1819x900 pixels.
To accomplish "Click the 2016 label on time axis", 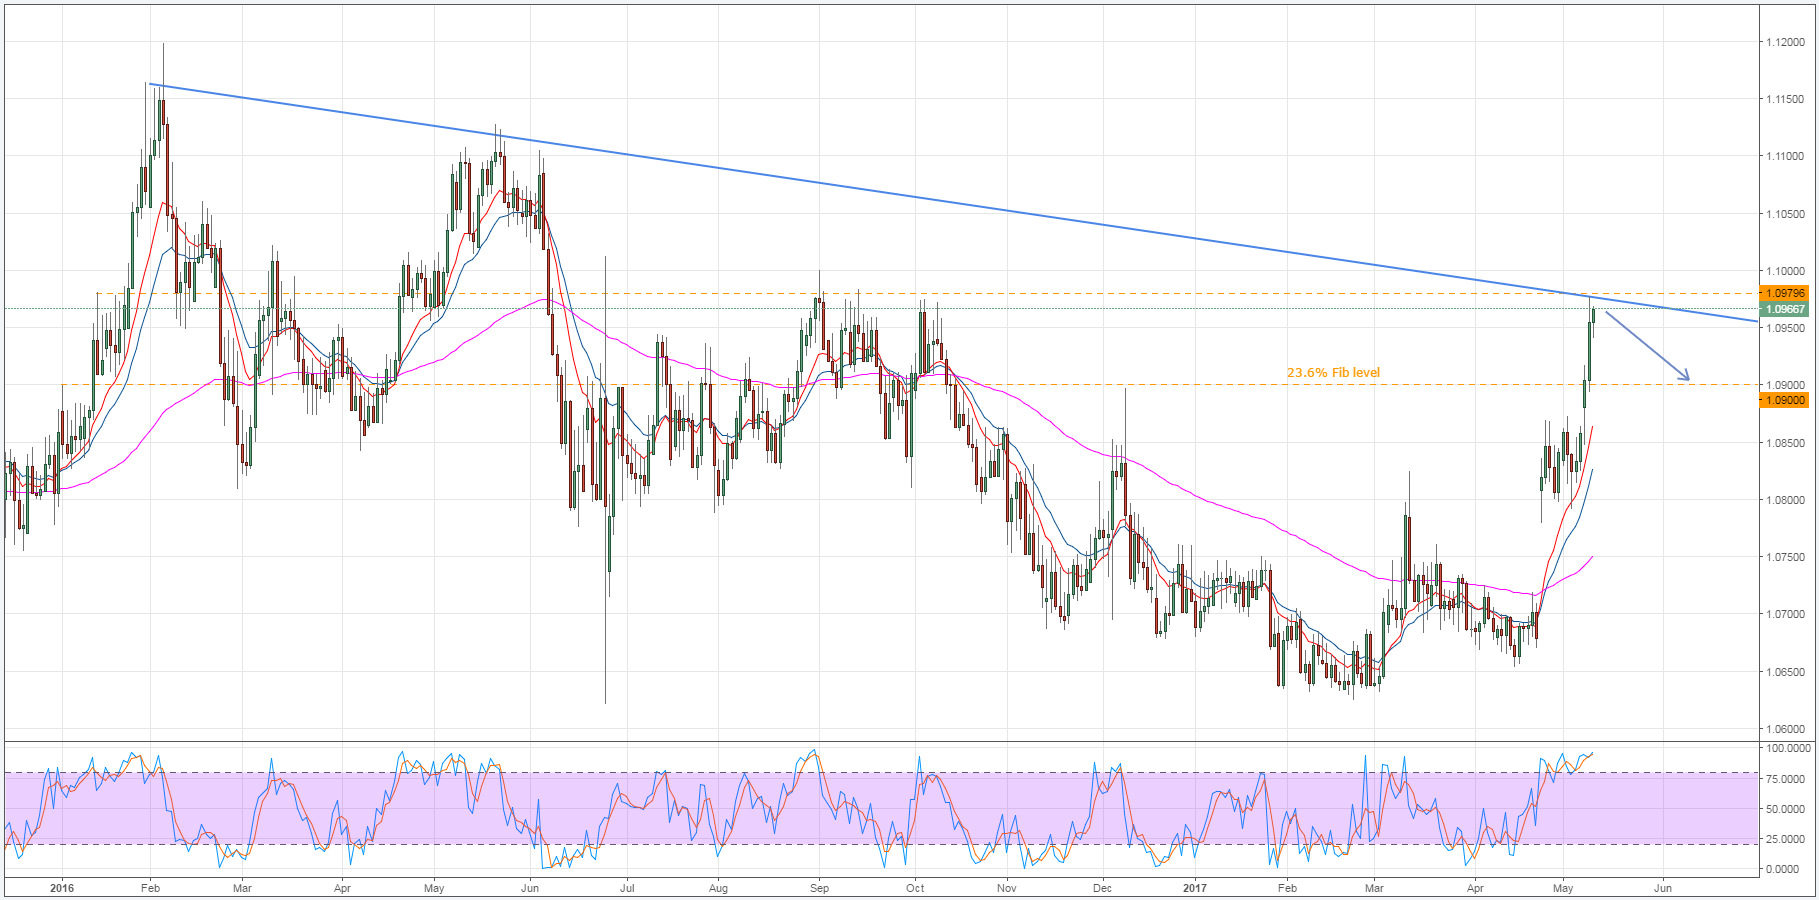I will [62, 888].
